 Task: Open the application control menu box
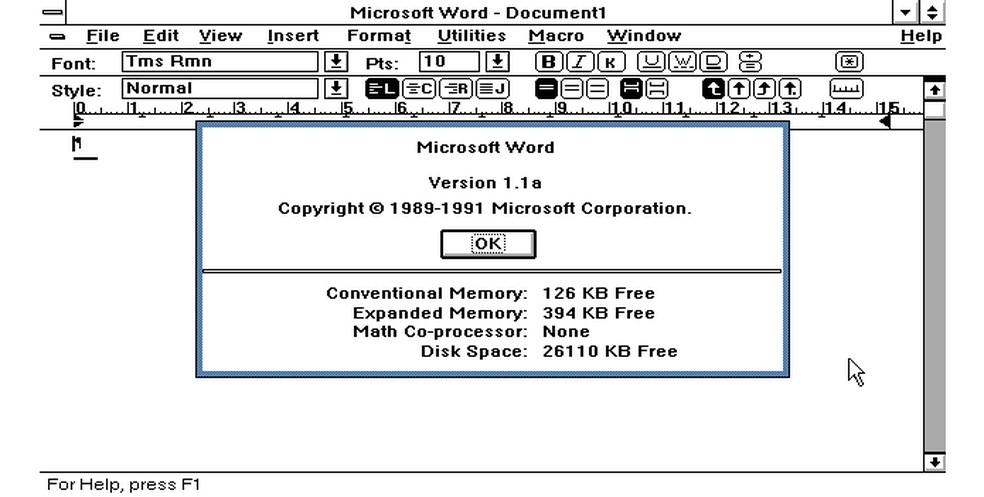52,12
